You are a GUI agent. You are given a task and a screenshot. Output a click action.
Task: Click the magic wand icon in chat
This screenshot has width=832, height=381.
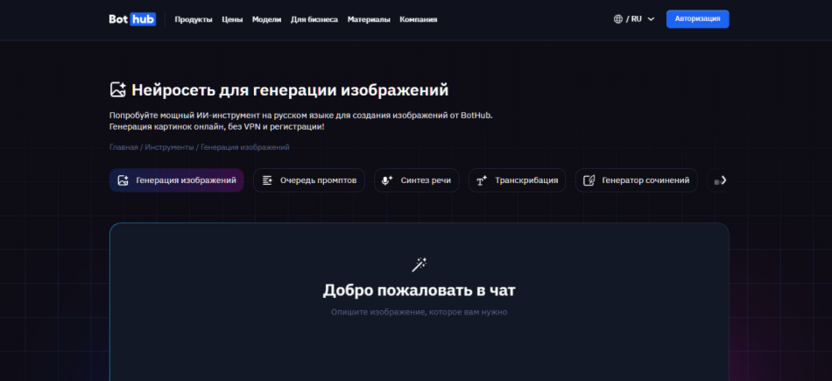[419, 264]
